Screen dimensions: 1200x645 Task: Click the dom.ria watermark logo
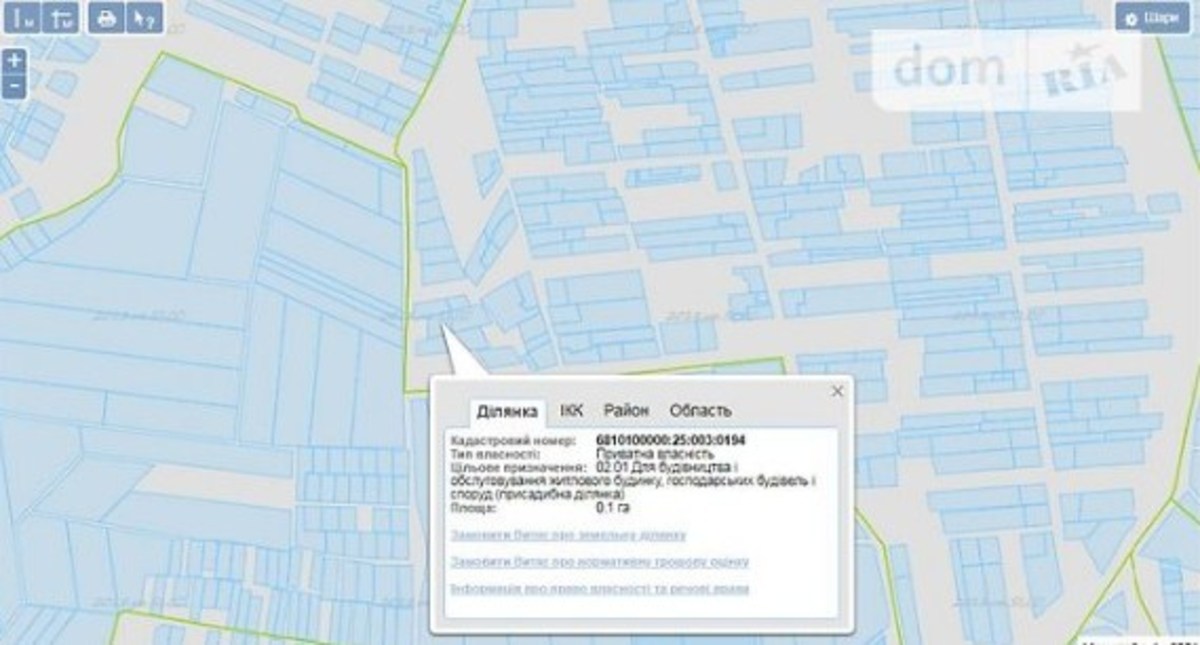(x=1007, y=70)
